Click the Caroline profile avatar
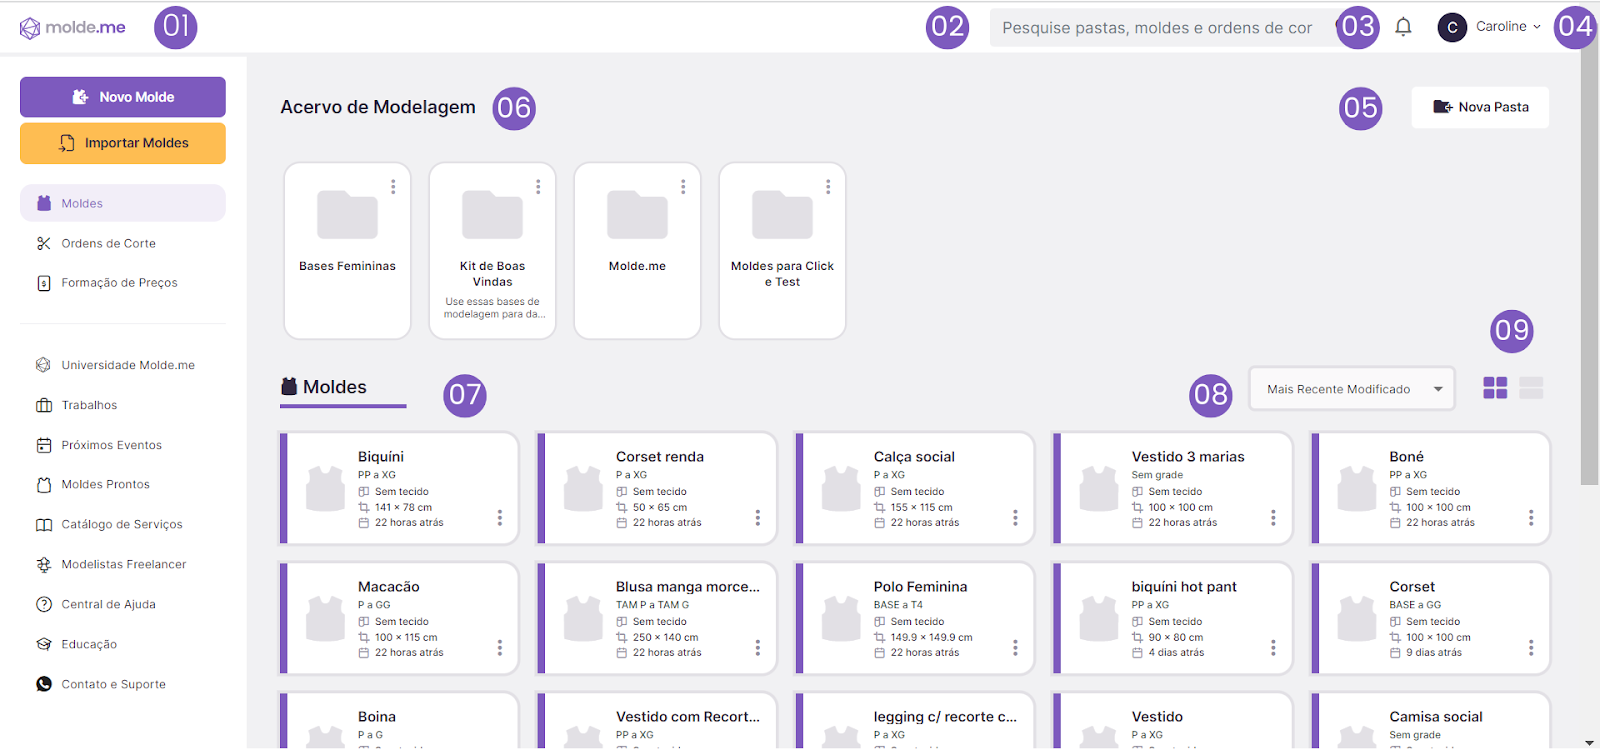Screen dimensions: 1600x750 pyautogui.click(x=1452, y=27)
